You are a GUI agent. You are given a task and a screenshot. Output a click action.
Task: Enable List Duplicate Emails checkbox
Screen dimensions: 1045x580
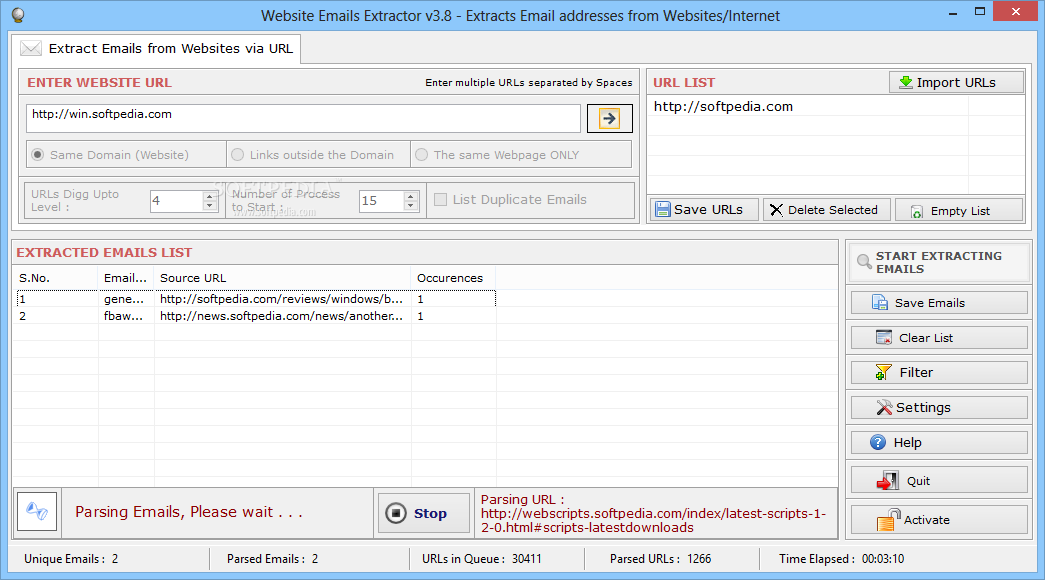coord(441,199)
